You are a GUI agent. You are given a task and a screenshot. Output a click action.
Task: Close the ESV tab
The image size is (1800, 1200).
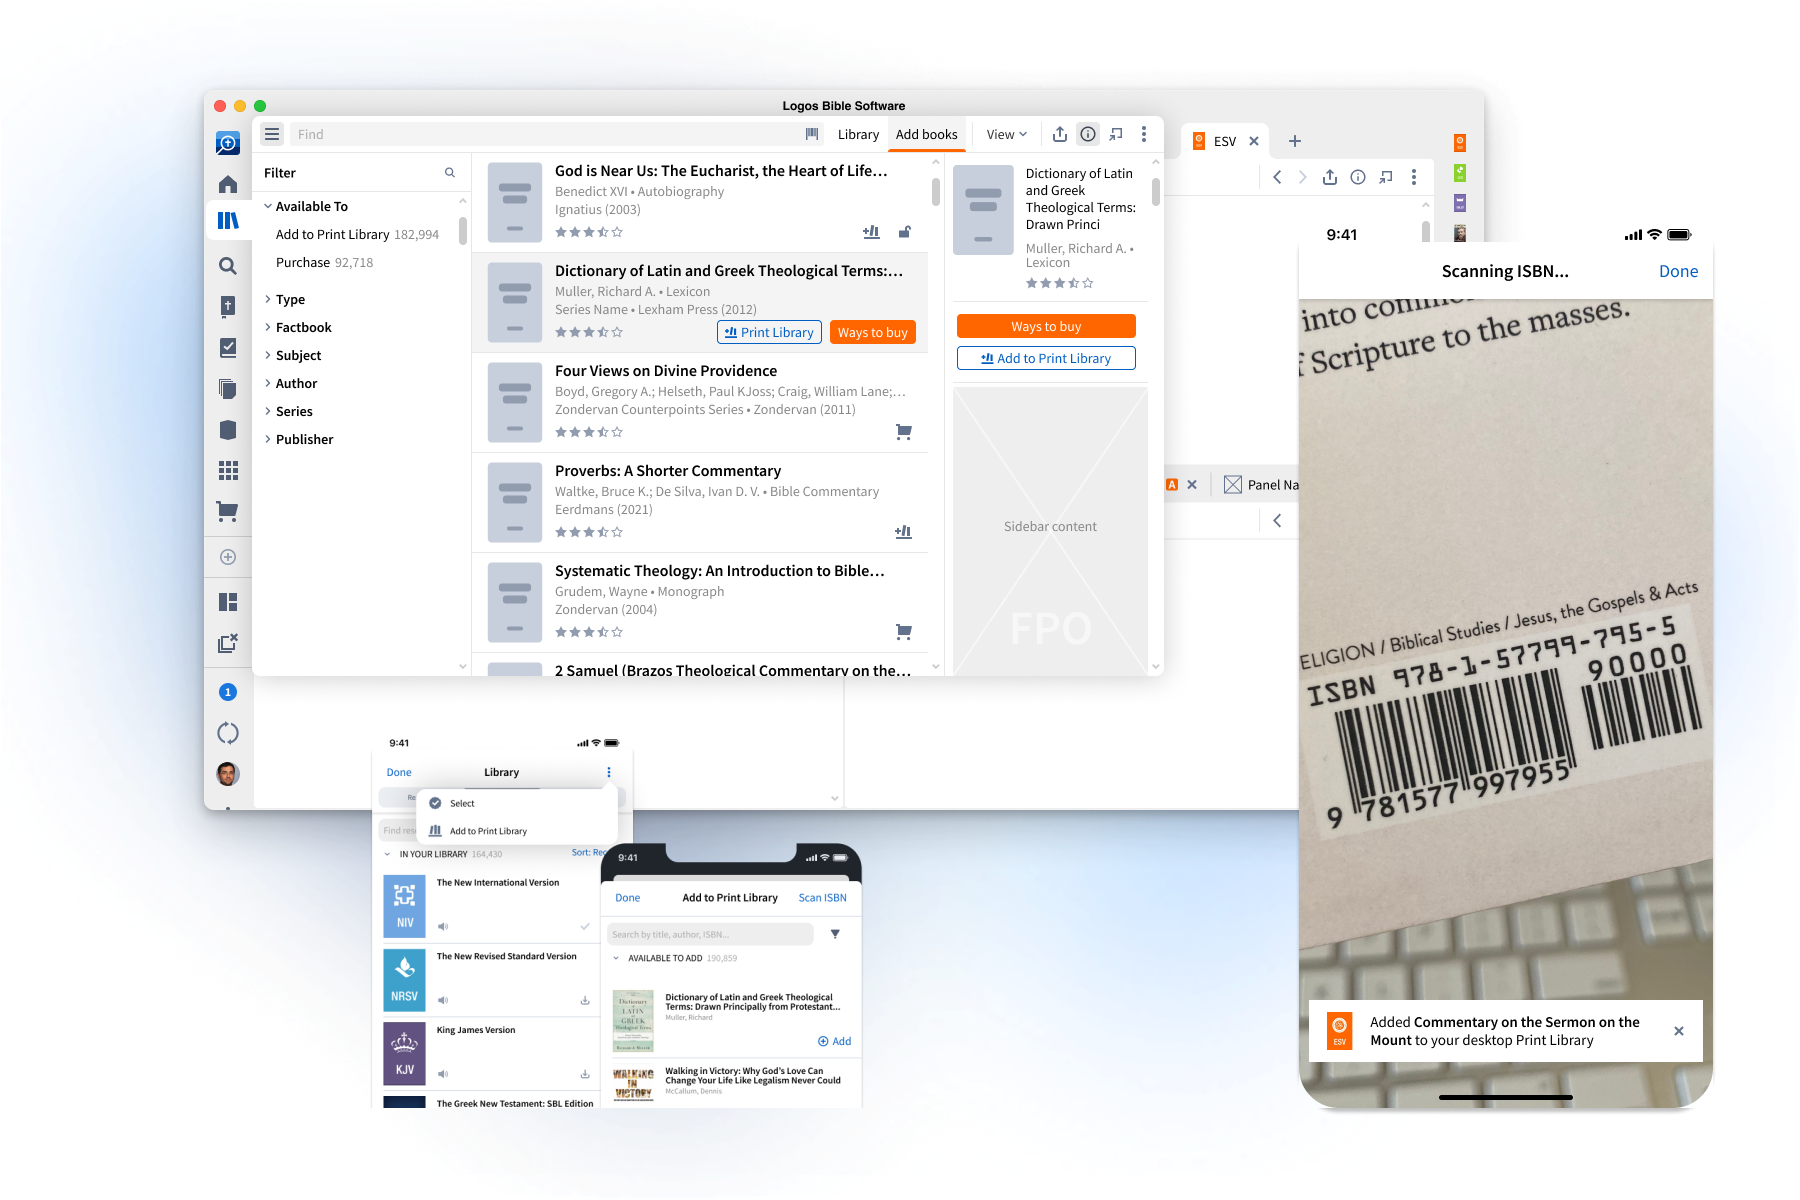click(1254, 141)
